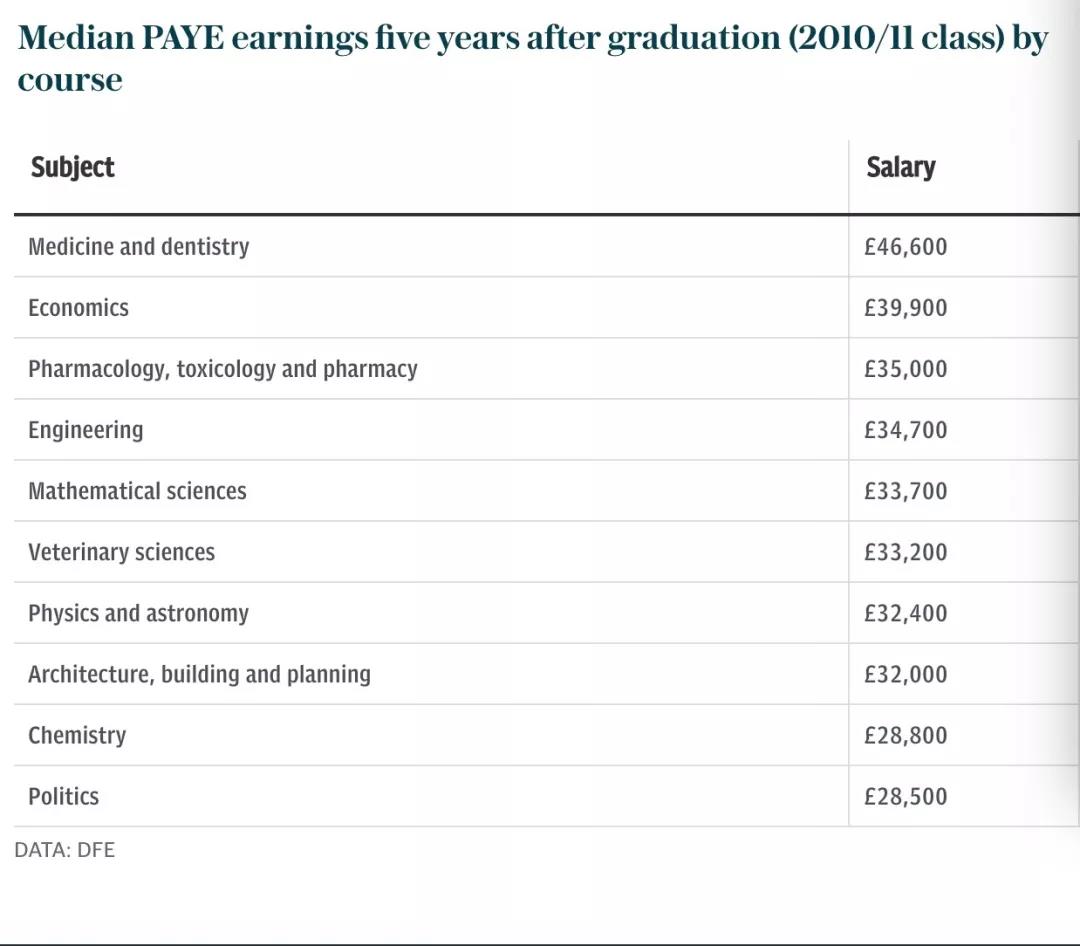1080x946 pixels.
Task: Click the £34,700 salary cell
Action: click(x=905, y=430)
